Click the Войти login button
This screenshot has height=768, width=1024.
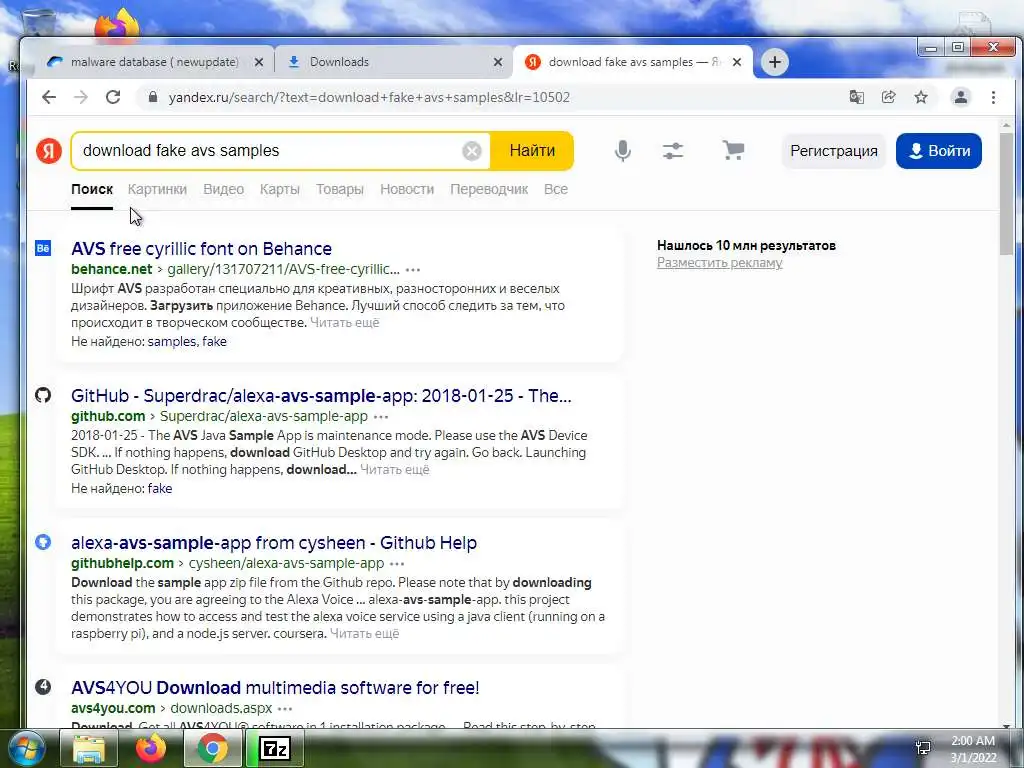pos(938,151)
